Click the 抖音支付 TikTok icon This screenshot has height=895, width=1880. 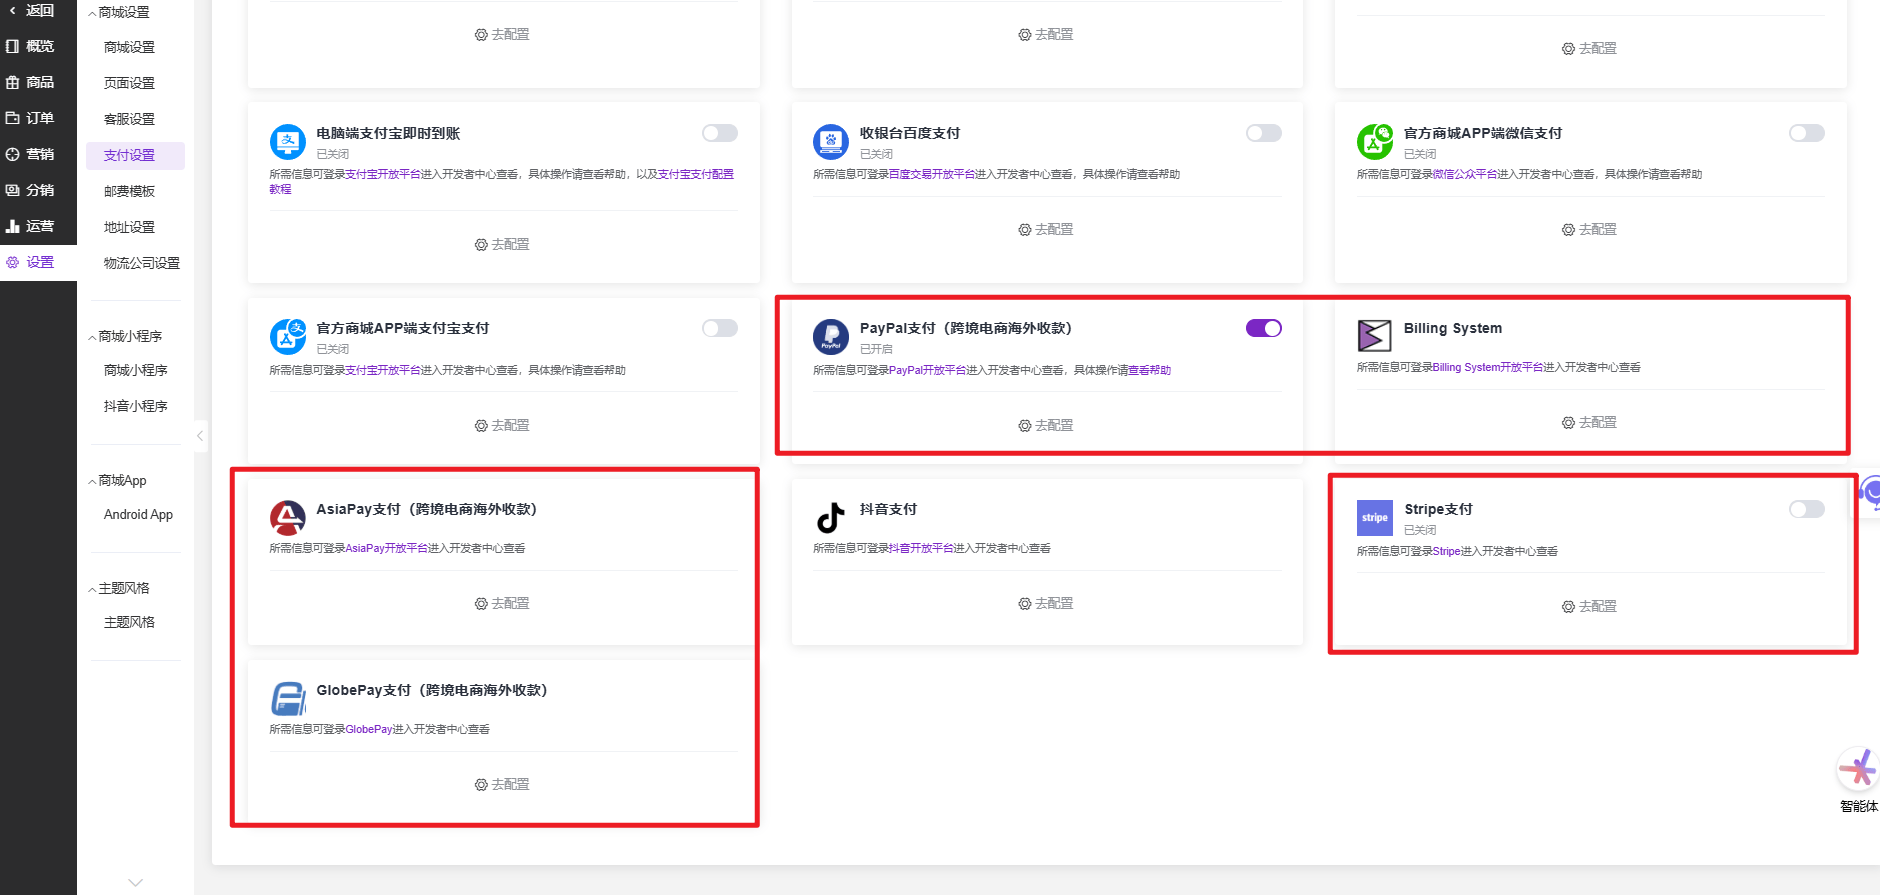click(831, 518)
